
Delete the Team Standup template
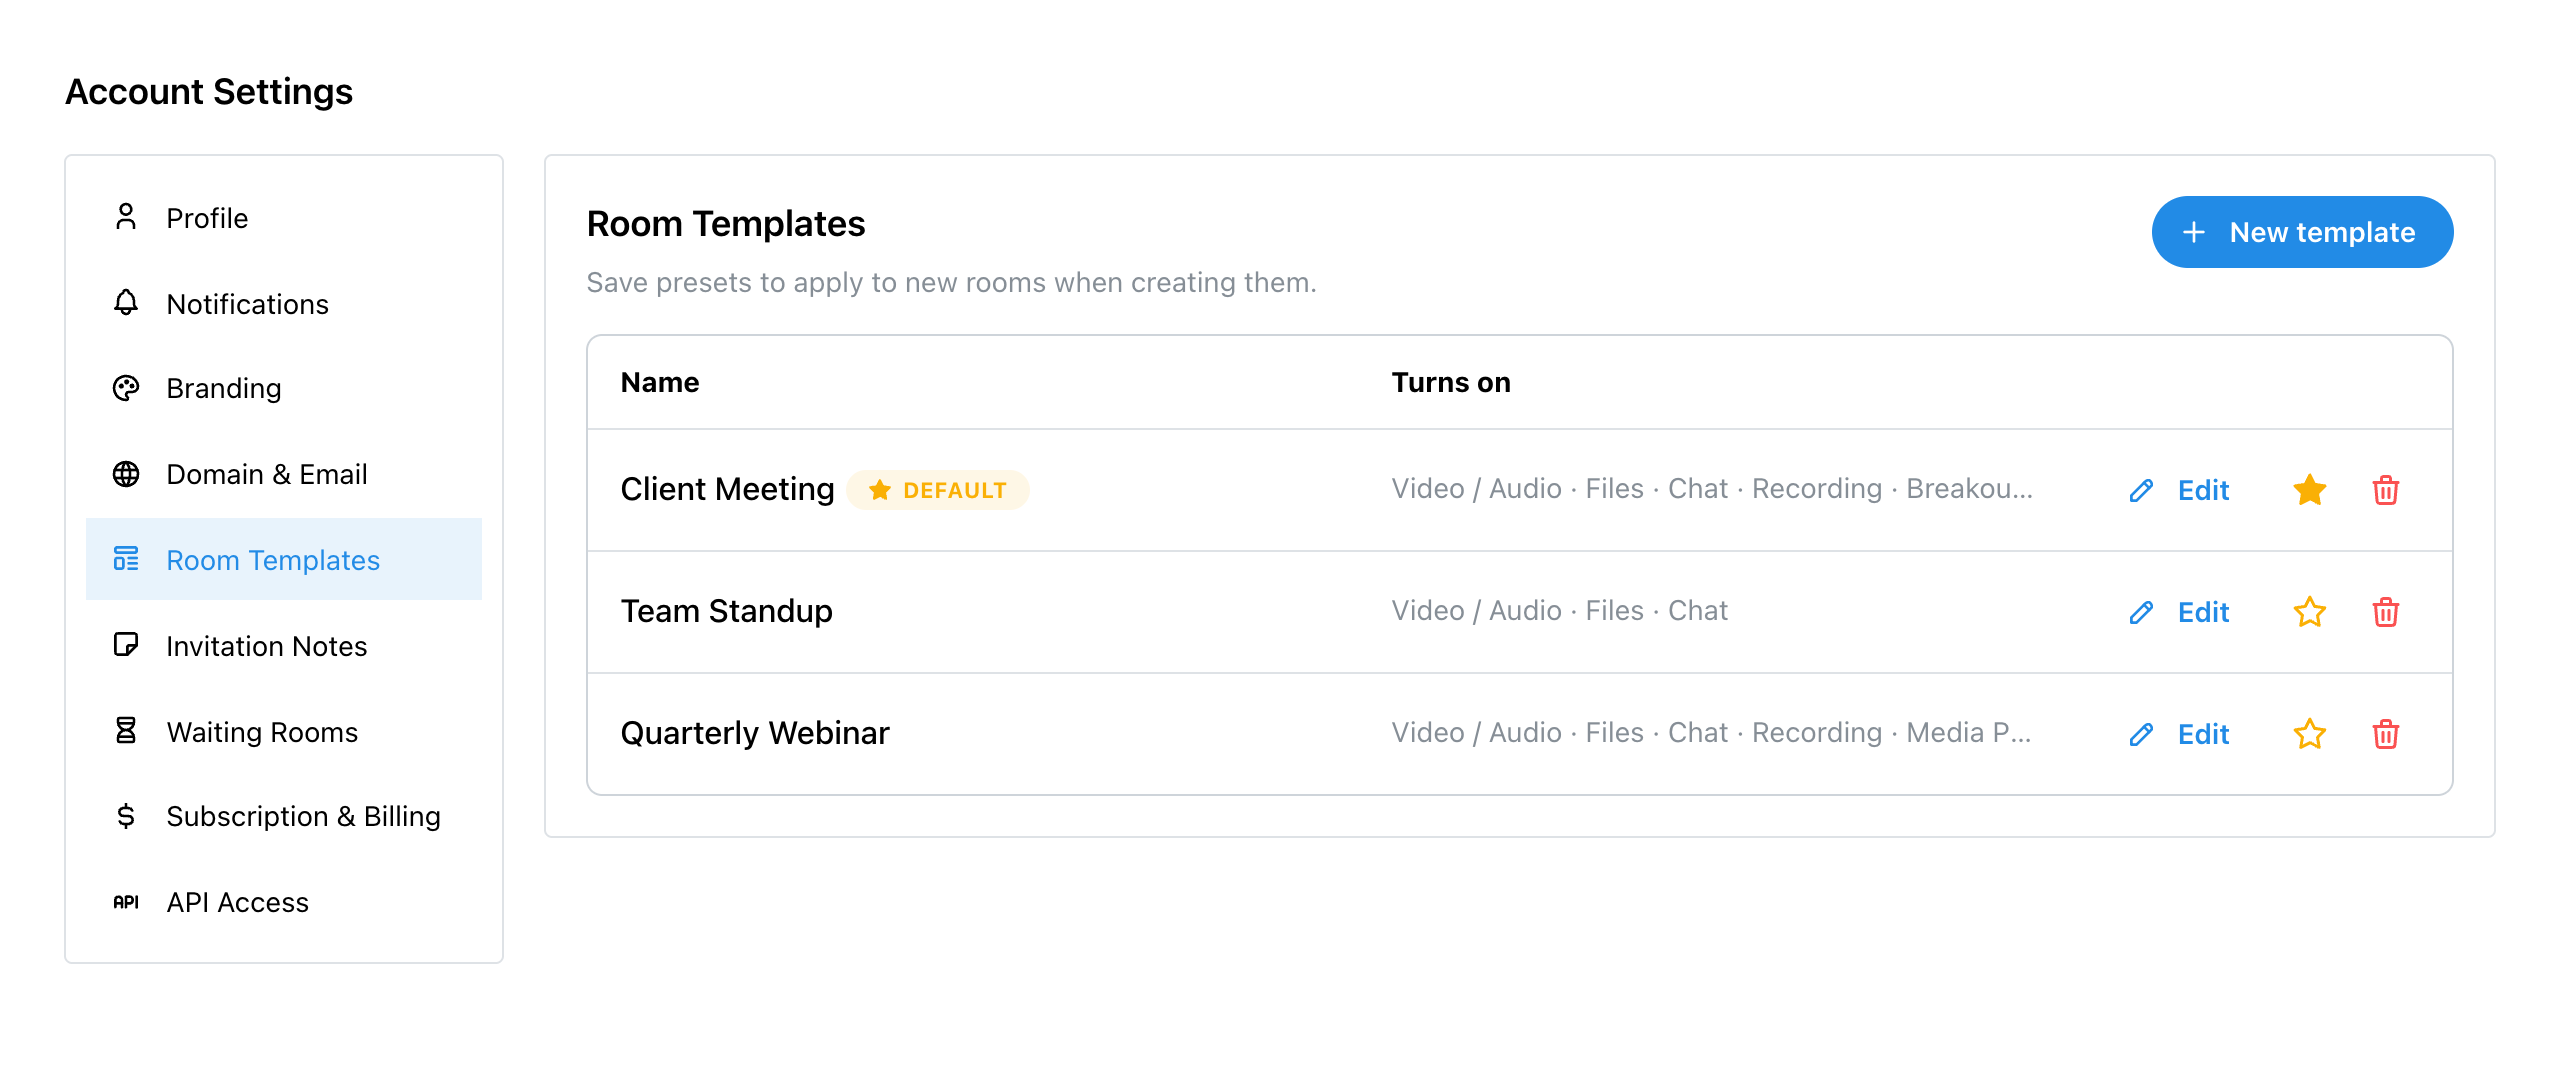[2386, 612]
